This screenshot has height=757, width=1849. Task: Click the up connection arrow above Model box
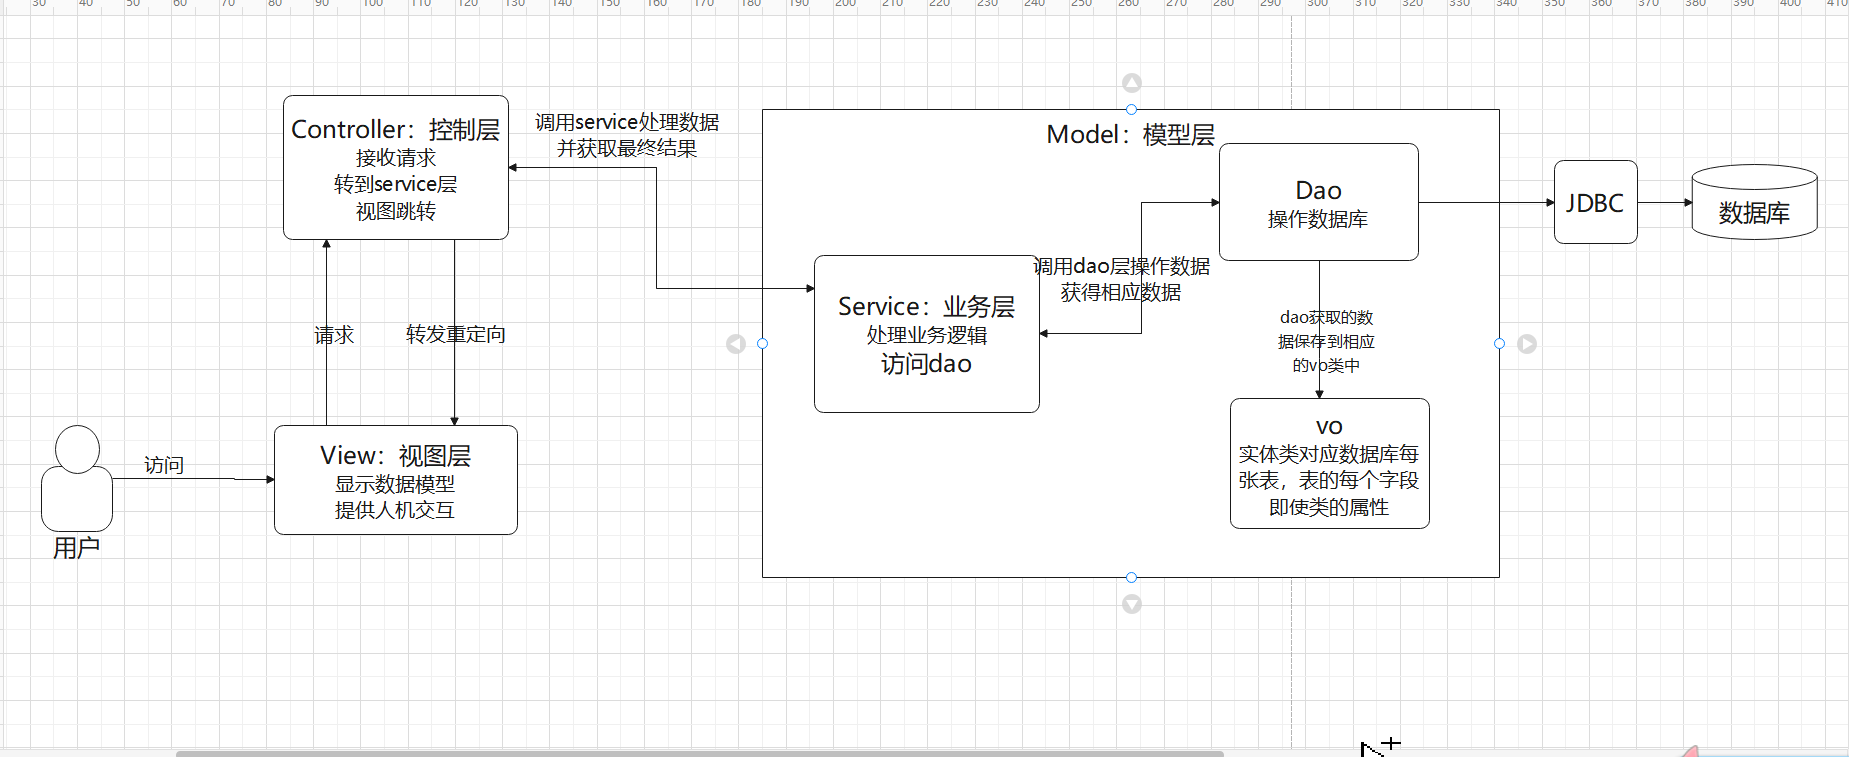coord(1131,83)
